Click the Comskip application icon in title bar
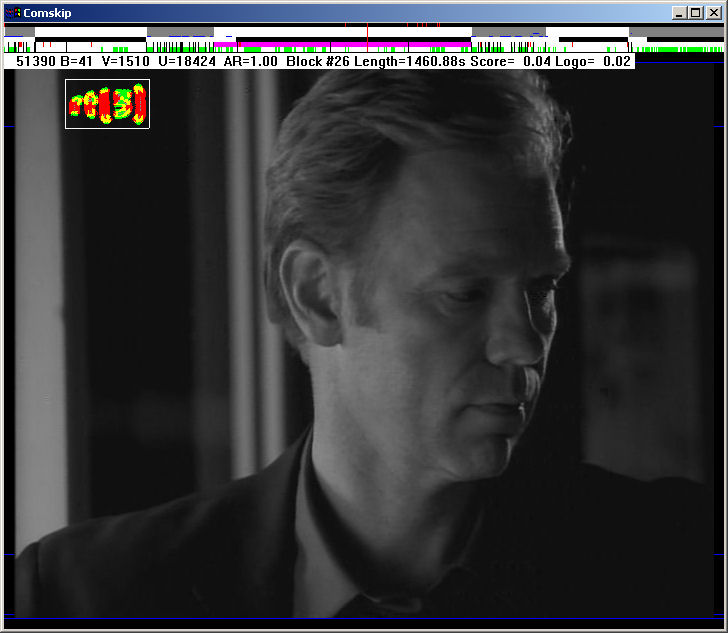Viewport: 728px width, 633px height. pyautogui.click(x=13, y=13)
